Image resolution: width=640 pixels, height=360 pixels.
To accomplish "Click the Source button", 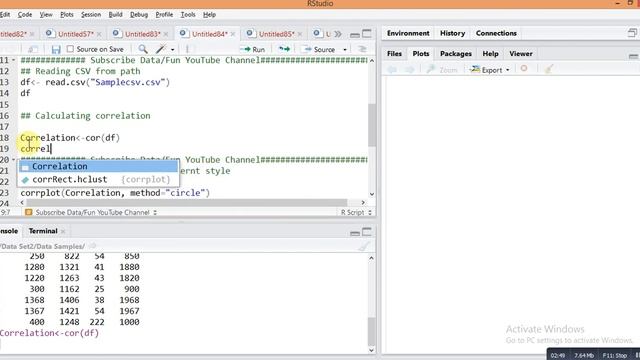I will pyautogui.click(x=320, y=49).
